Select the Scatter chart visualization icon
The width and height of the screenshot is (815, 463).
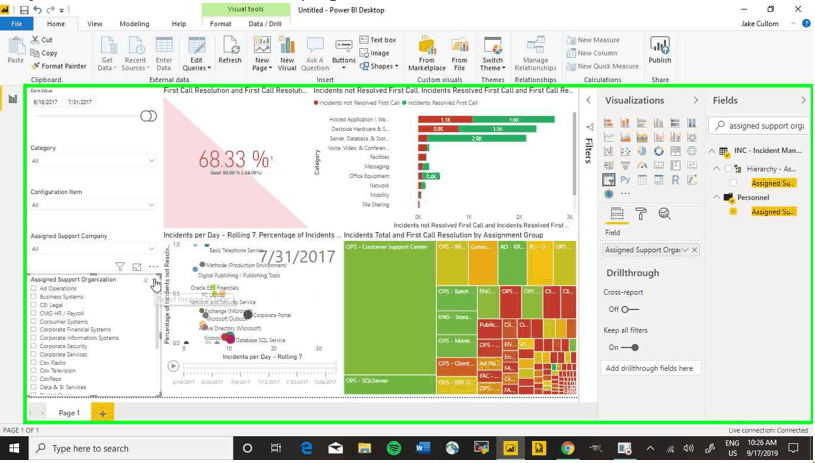[625, 151]
